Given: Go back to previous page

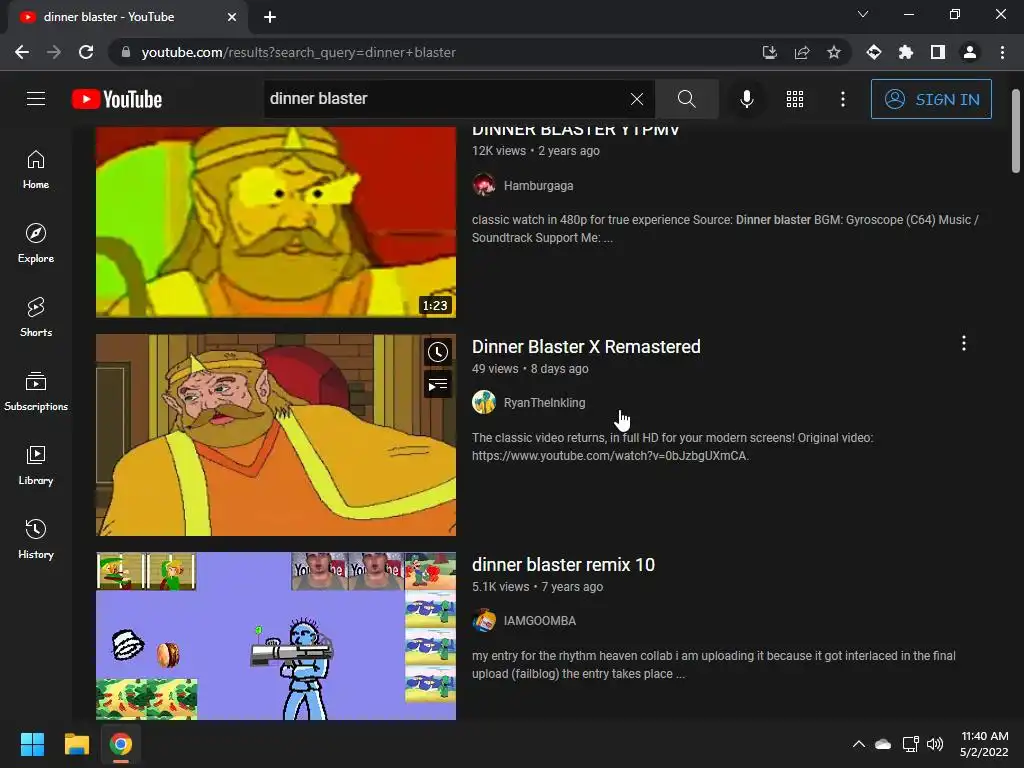Looking at the screenshot, I should point(22,52).
